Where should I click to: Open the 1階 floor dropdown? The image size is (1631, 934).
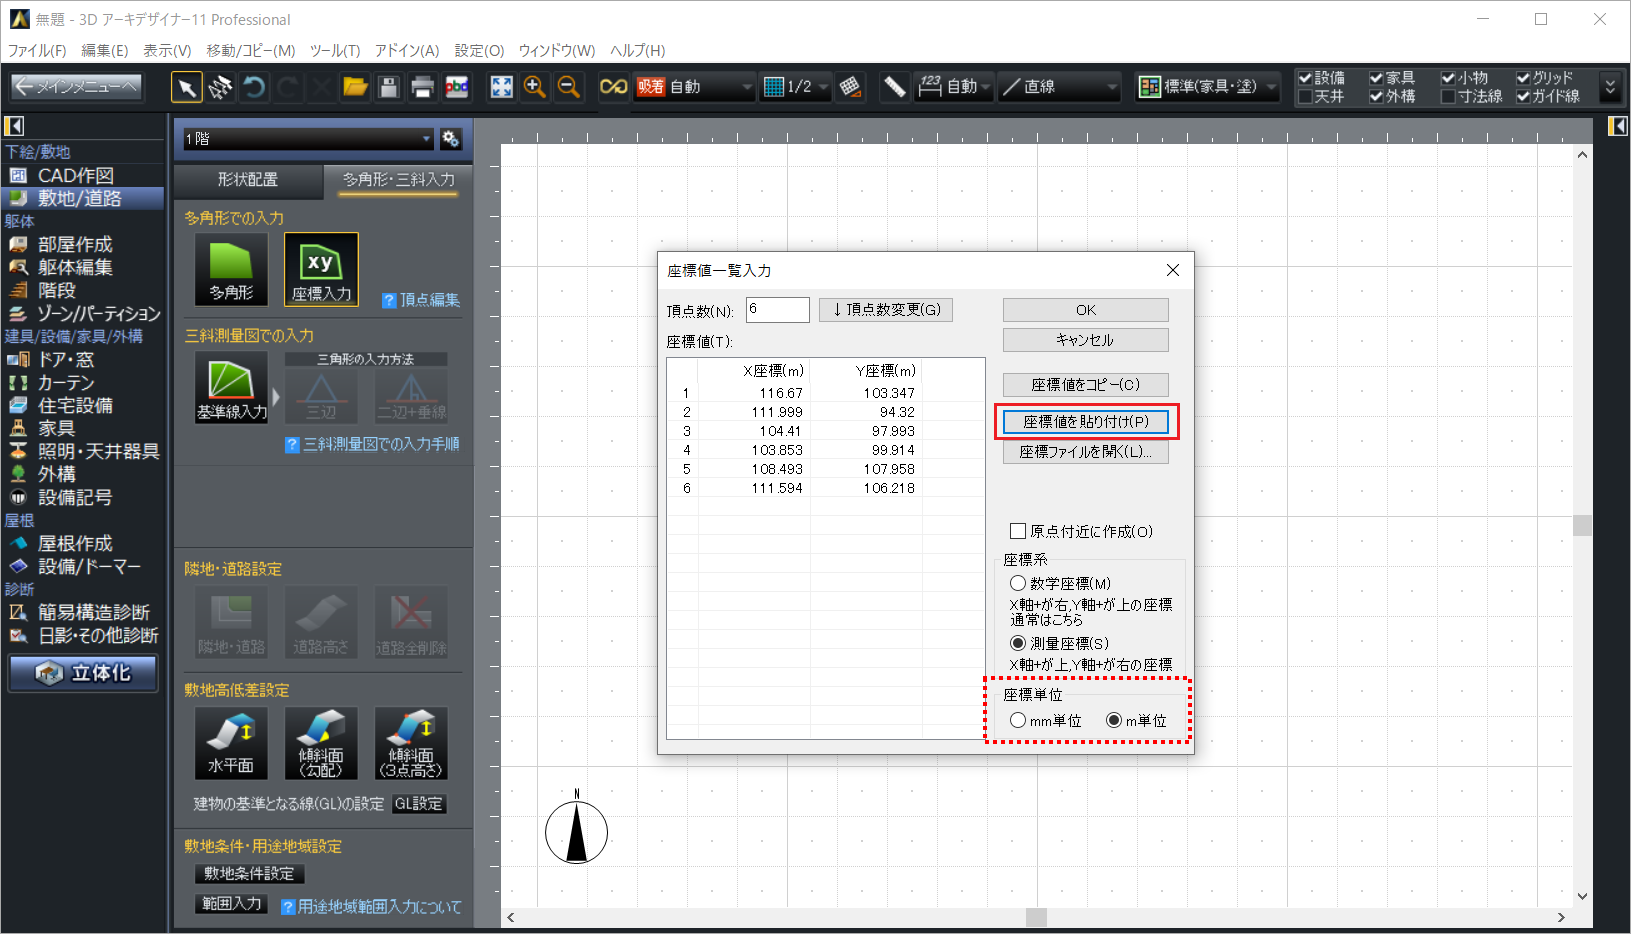tap(308, 139)
